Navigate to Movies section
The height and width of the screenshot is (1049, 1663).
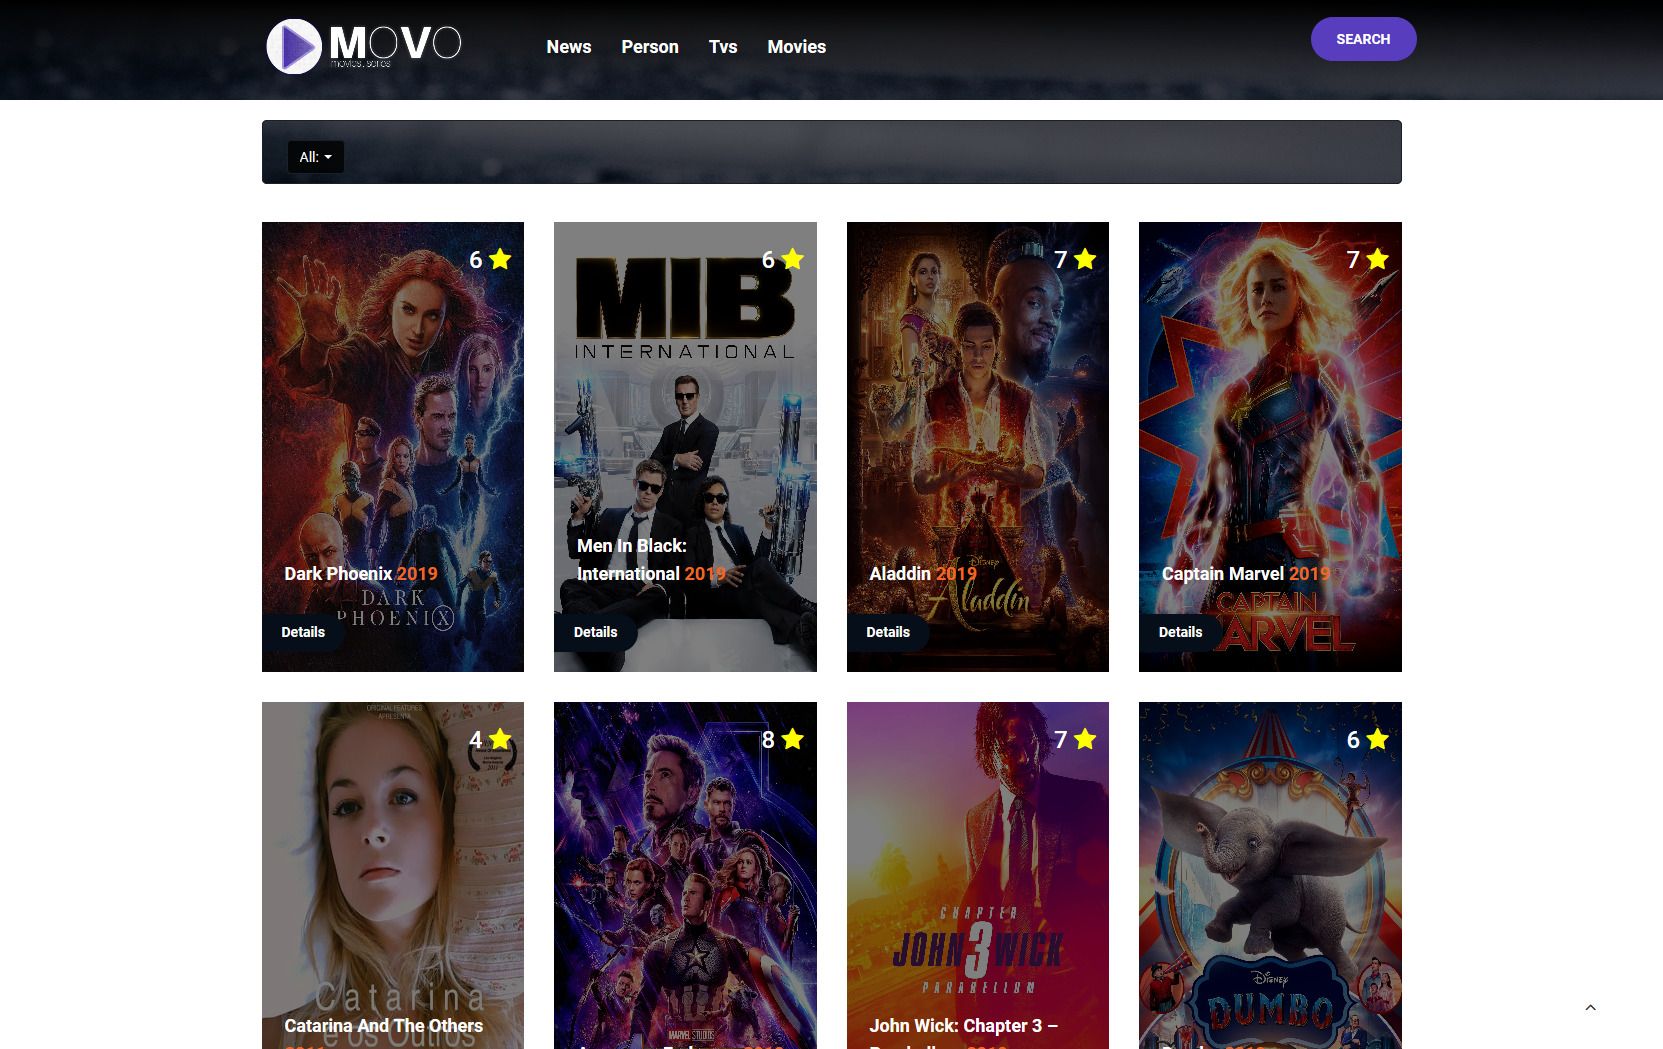click(797, 47)
